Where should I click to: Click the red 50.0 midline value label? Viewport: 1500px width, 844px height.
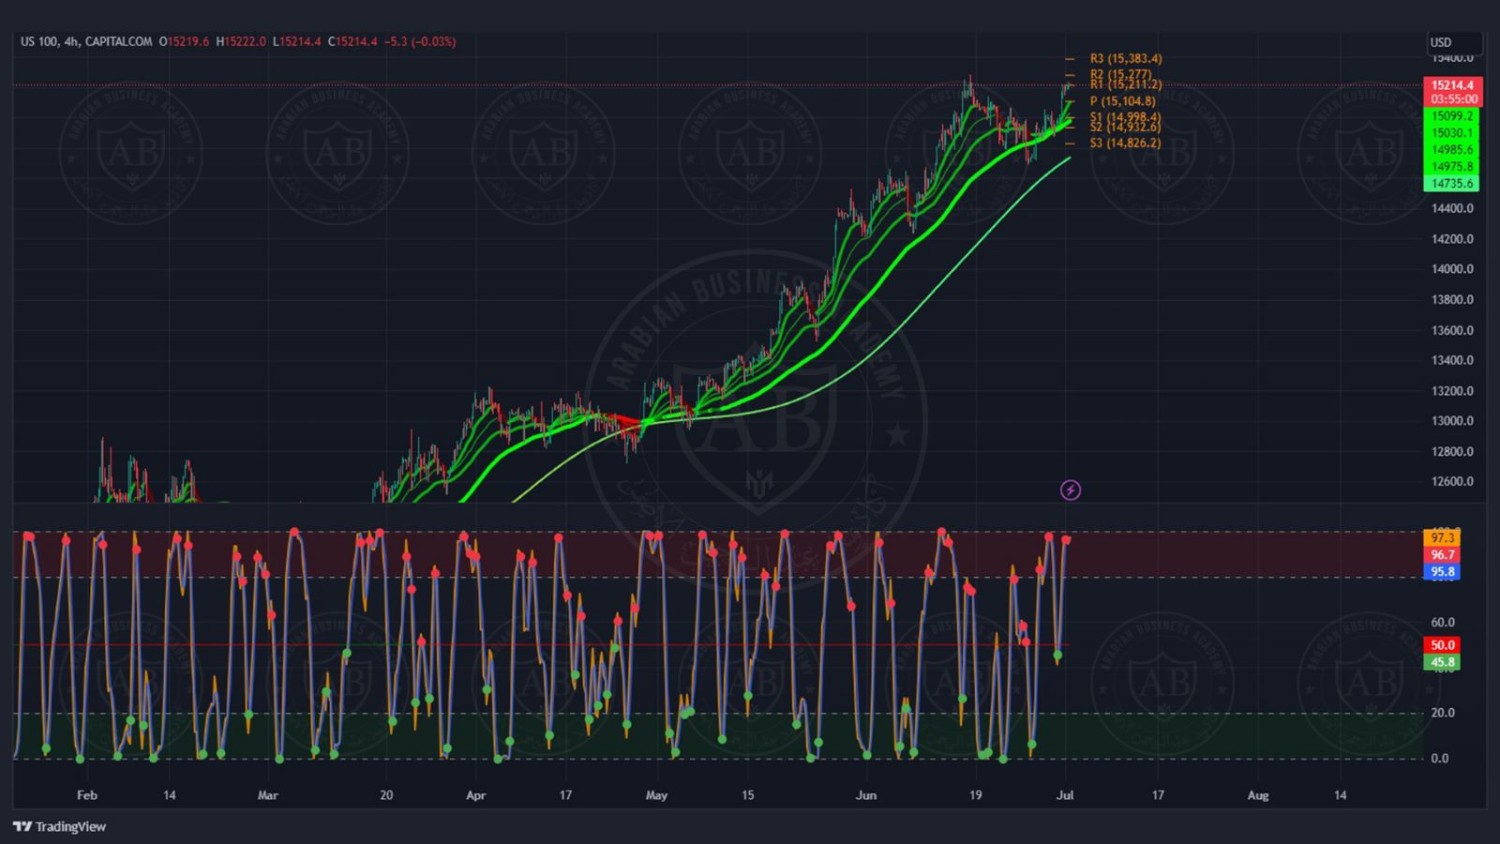[x=1442, y=645]
